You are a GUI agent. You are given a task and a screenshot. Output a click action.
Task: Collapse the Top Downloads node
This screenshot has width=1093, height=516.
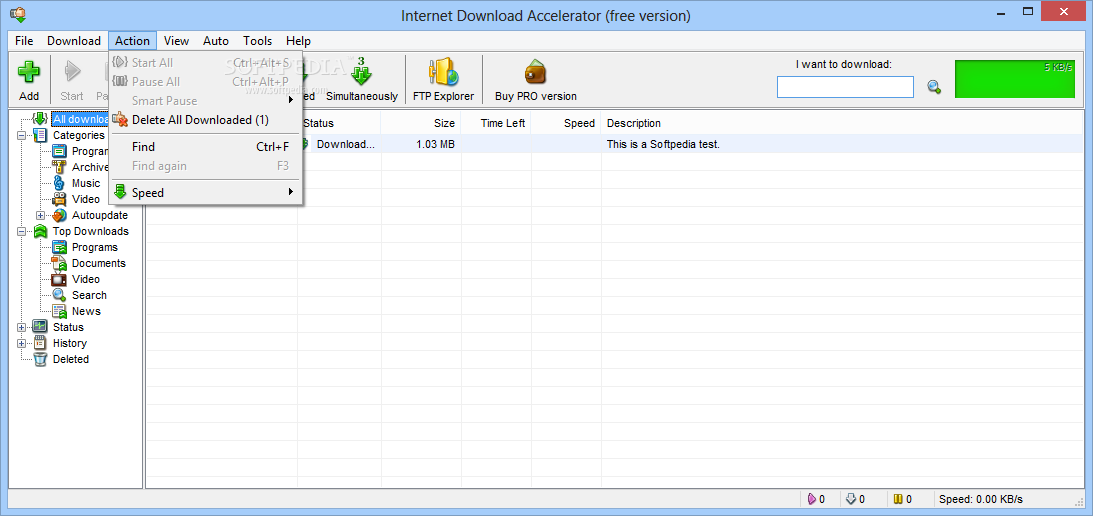(22, 232)
